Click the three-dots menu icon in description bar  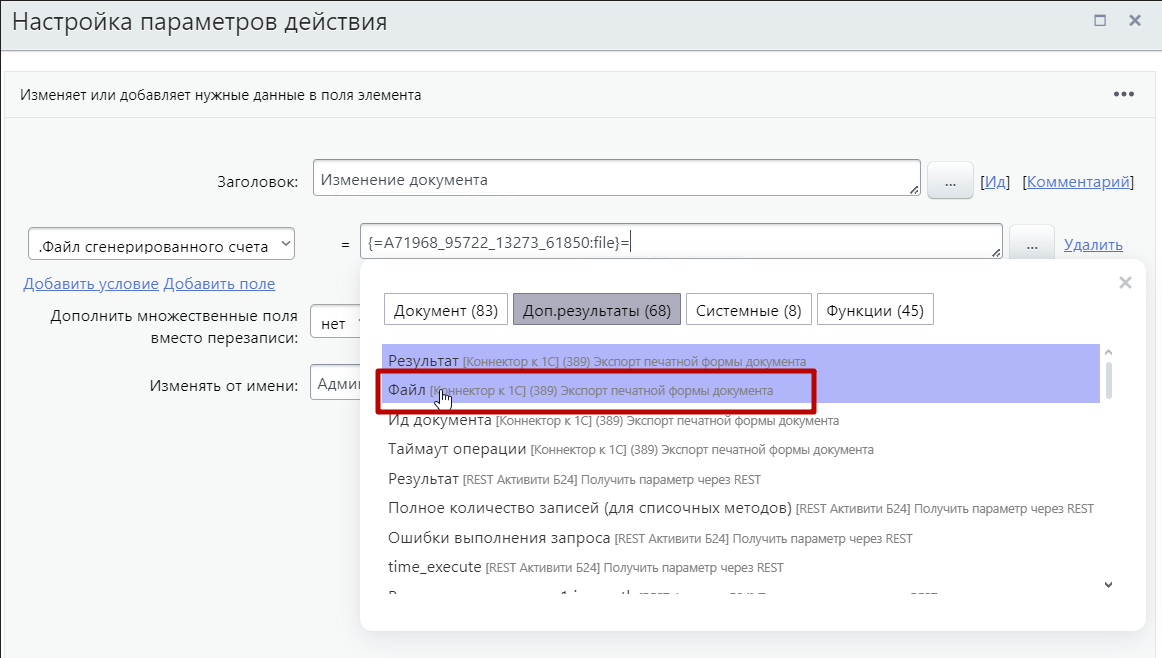(x=1123, y=95)
